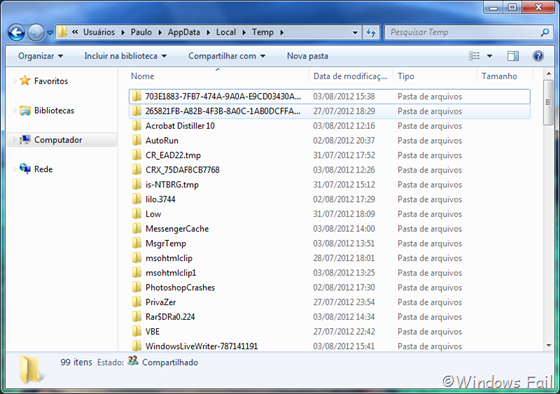Viewport: 560px width, 394px height.
Task: Open the Organizar menu
Action: 41,56
